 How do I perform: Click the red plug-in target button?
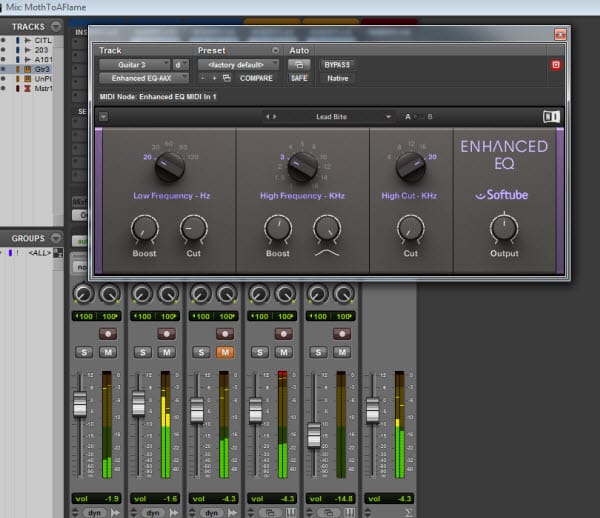coord(556,65)
